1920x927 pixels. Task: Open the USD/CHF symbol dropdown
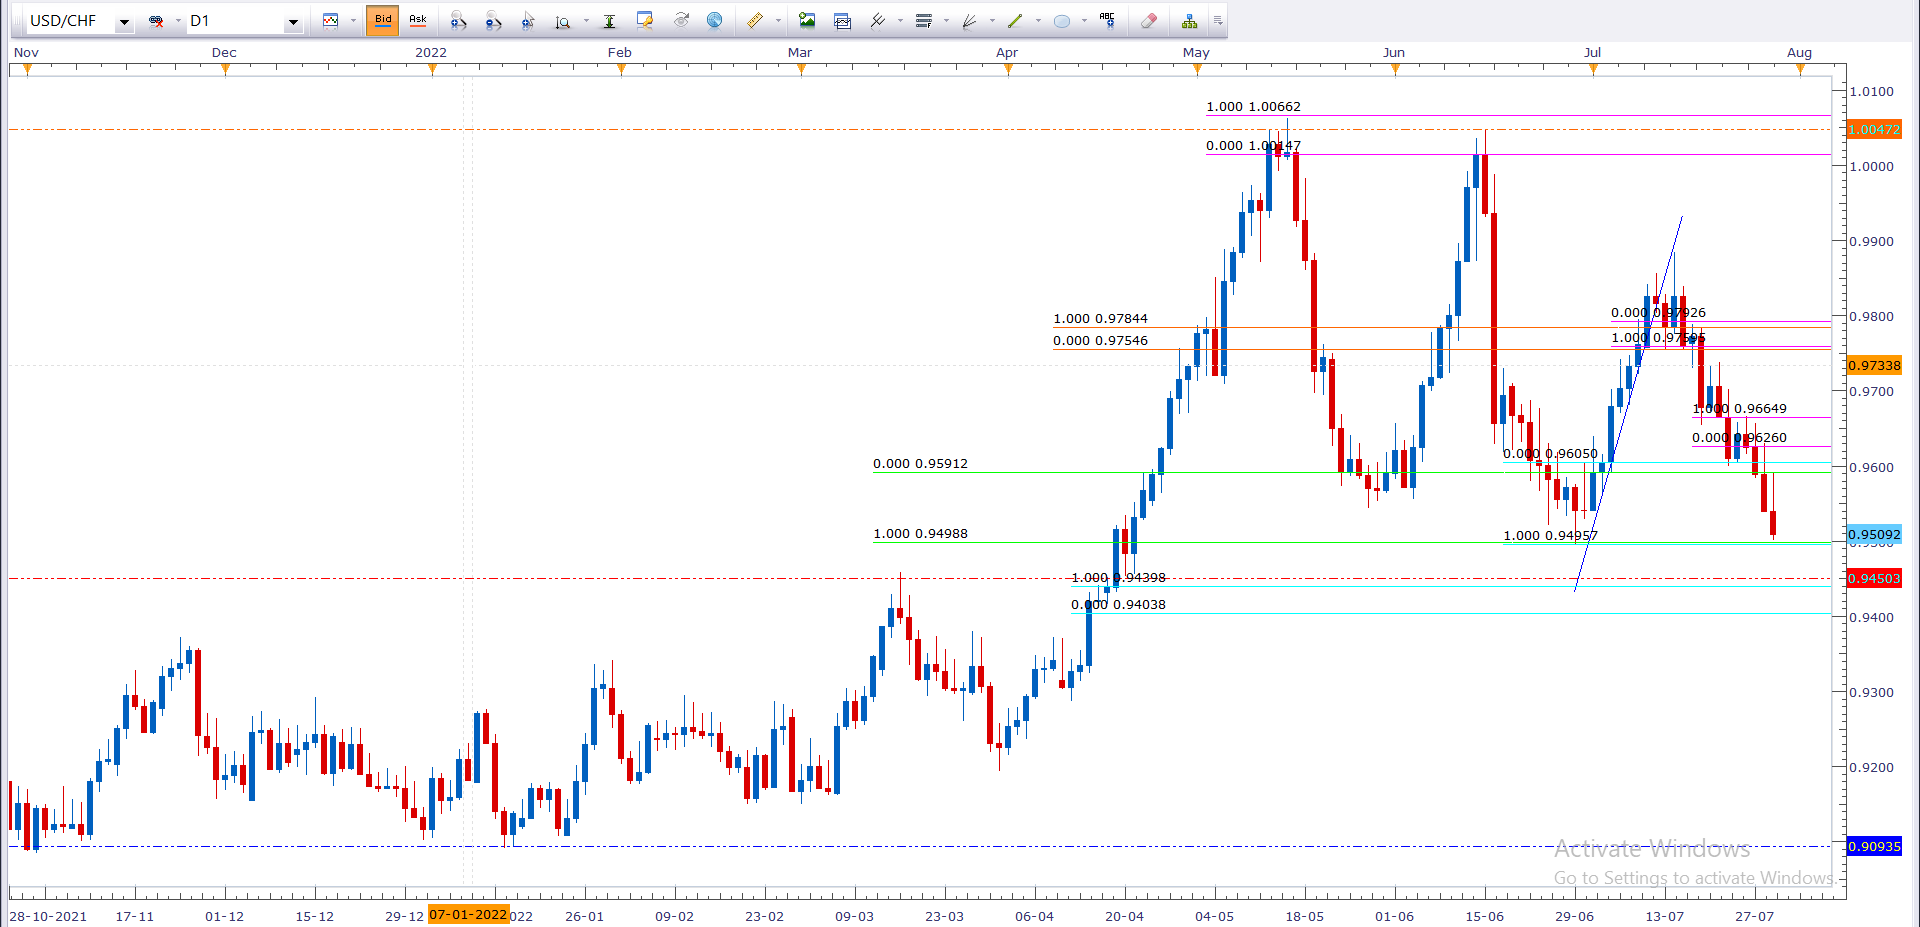click(124, 21)
